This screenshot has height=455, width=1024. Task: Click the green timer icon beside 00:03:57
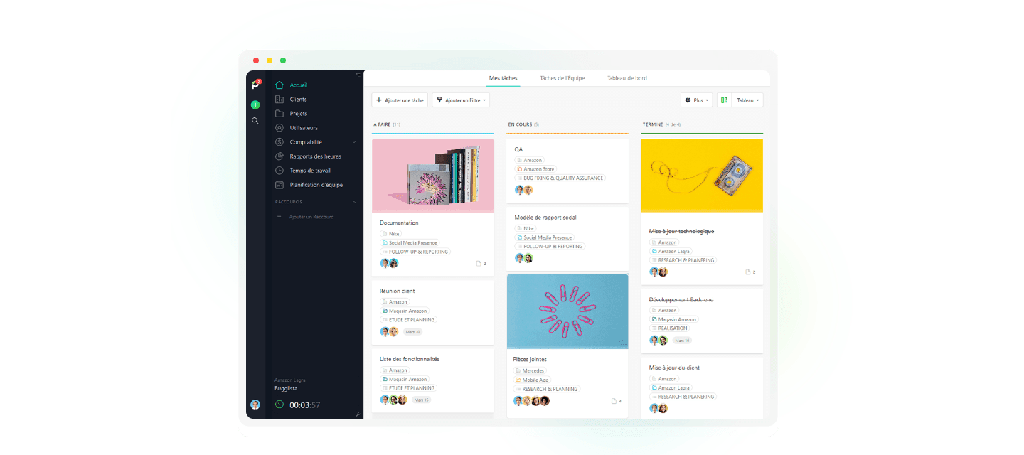[x=280, y=405]
